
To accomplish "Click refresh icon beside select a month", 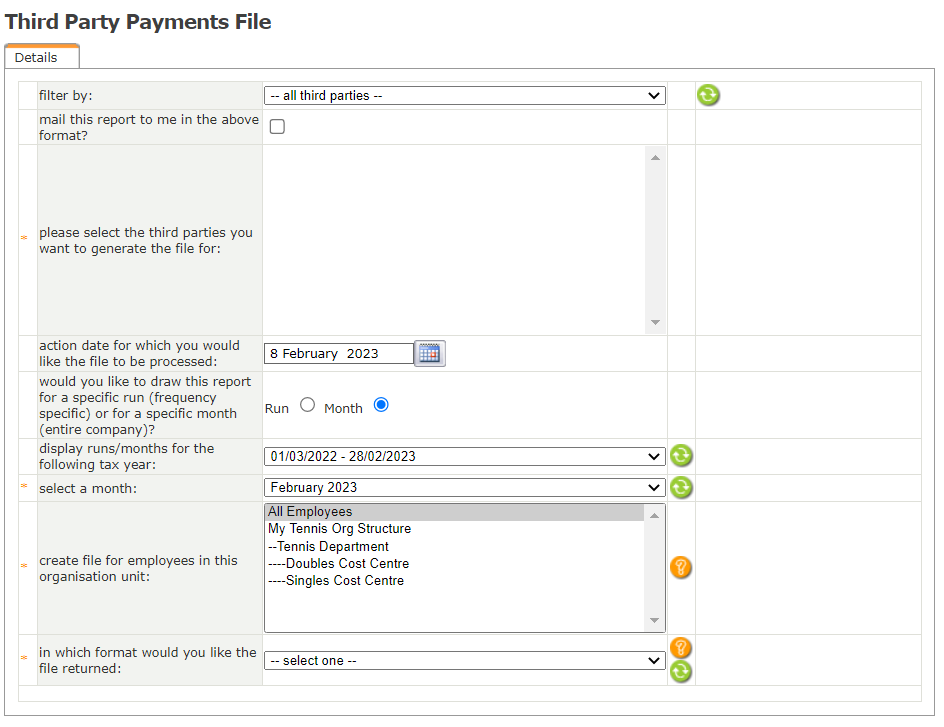I will click(x=681, y=488).
